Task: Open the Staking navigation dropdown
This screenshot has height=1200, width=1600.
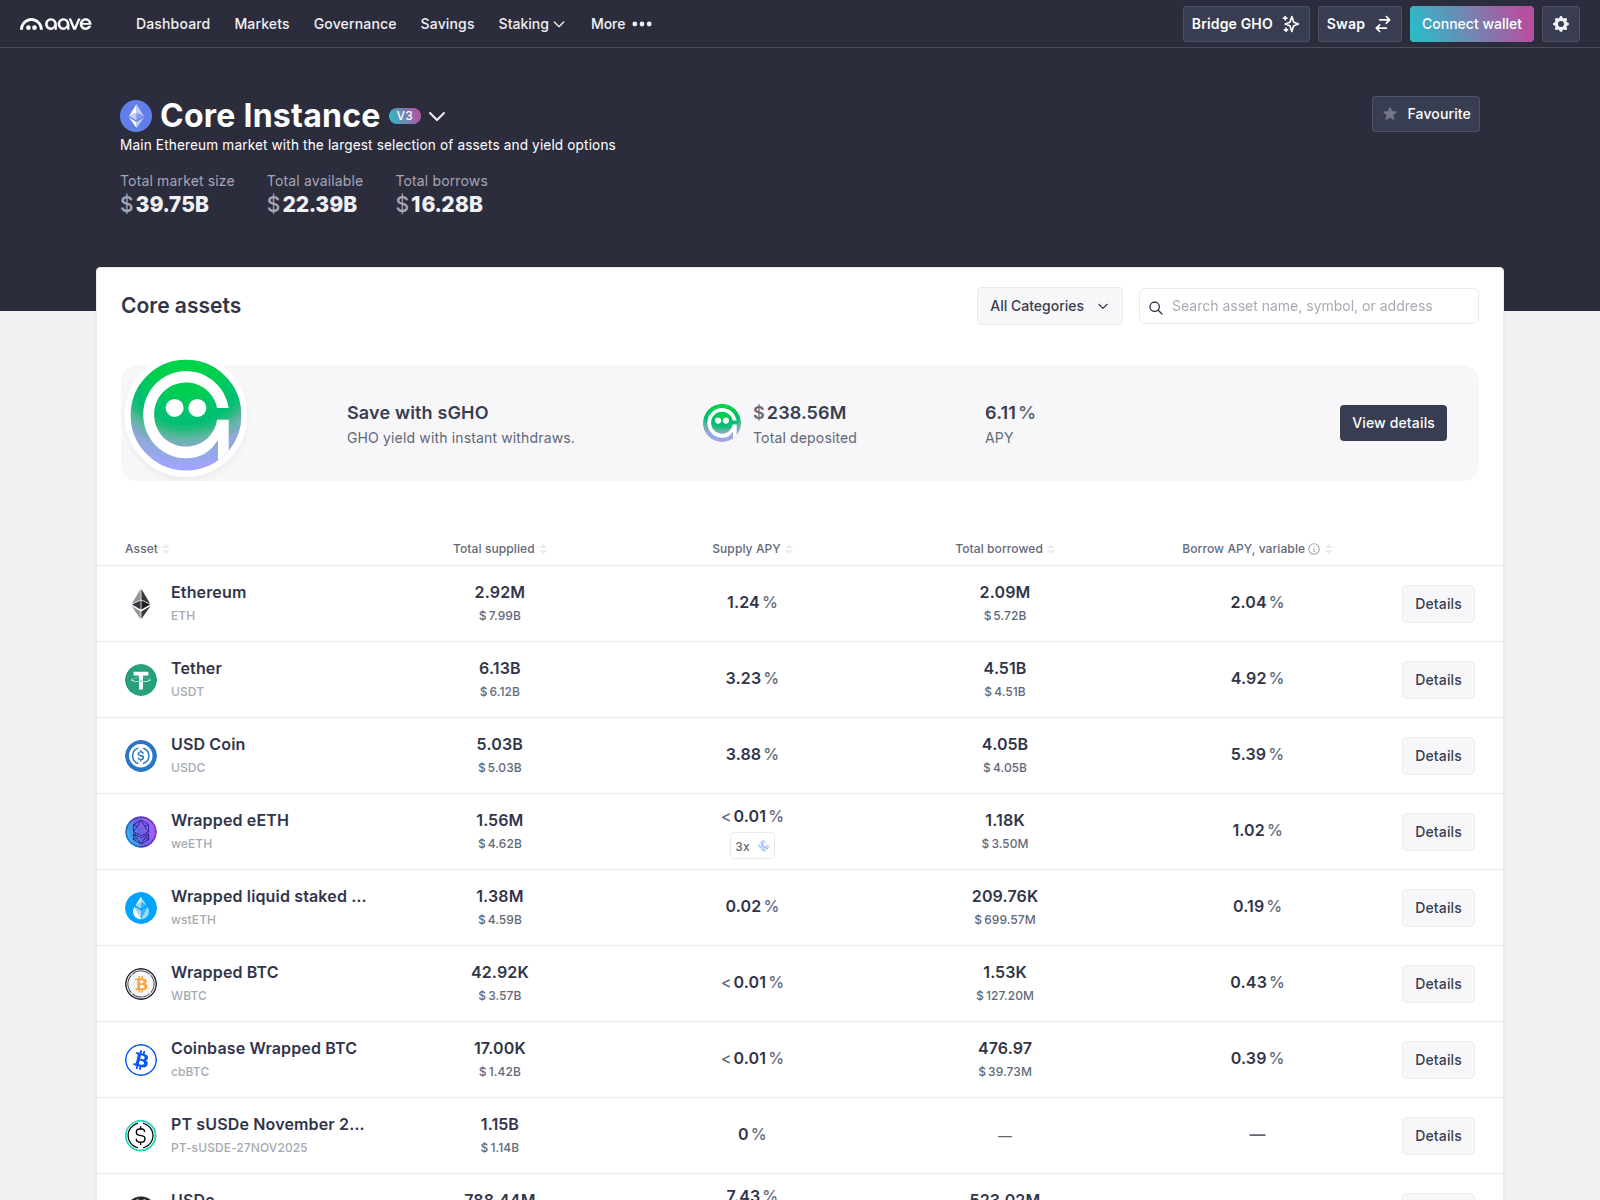Action: (531, 23)
